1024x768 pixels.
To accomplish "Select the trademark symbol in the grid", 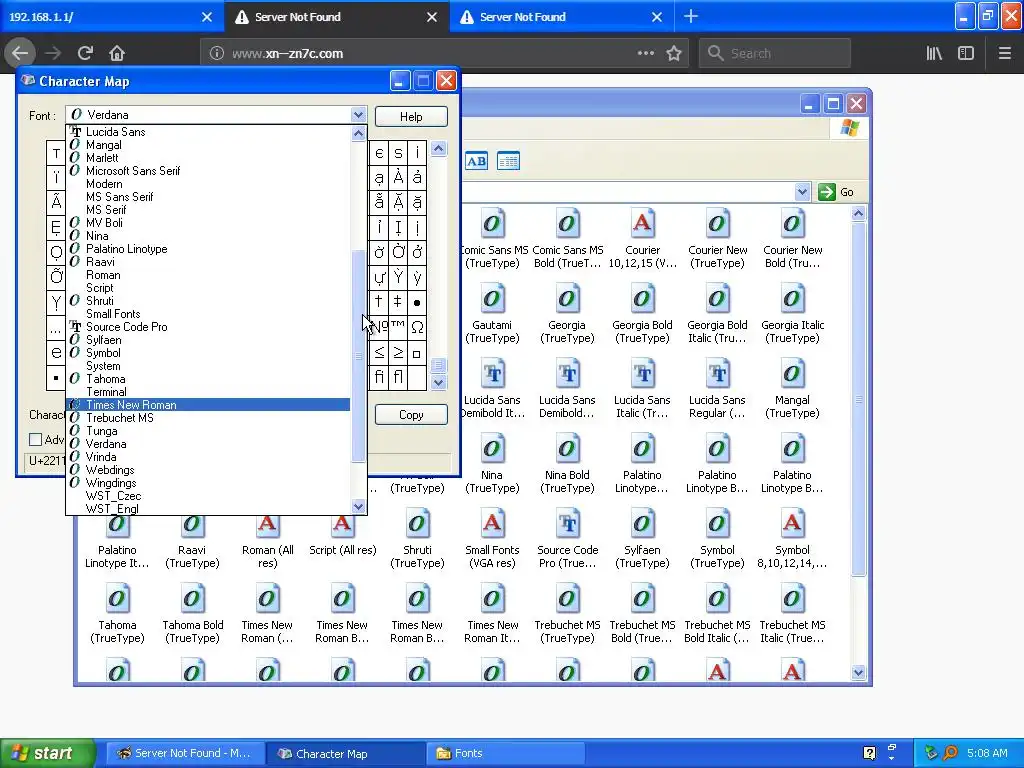I will click(398, 327).
